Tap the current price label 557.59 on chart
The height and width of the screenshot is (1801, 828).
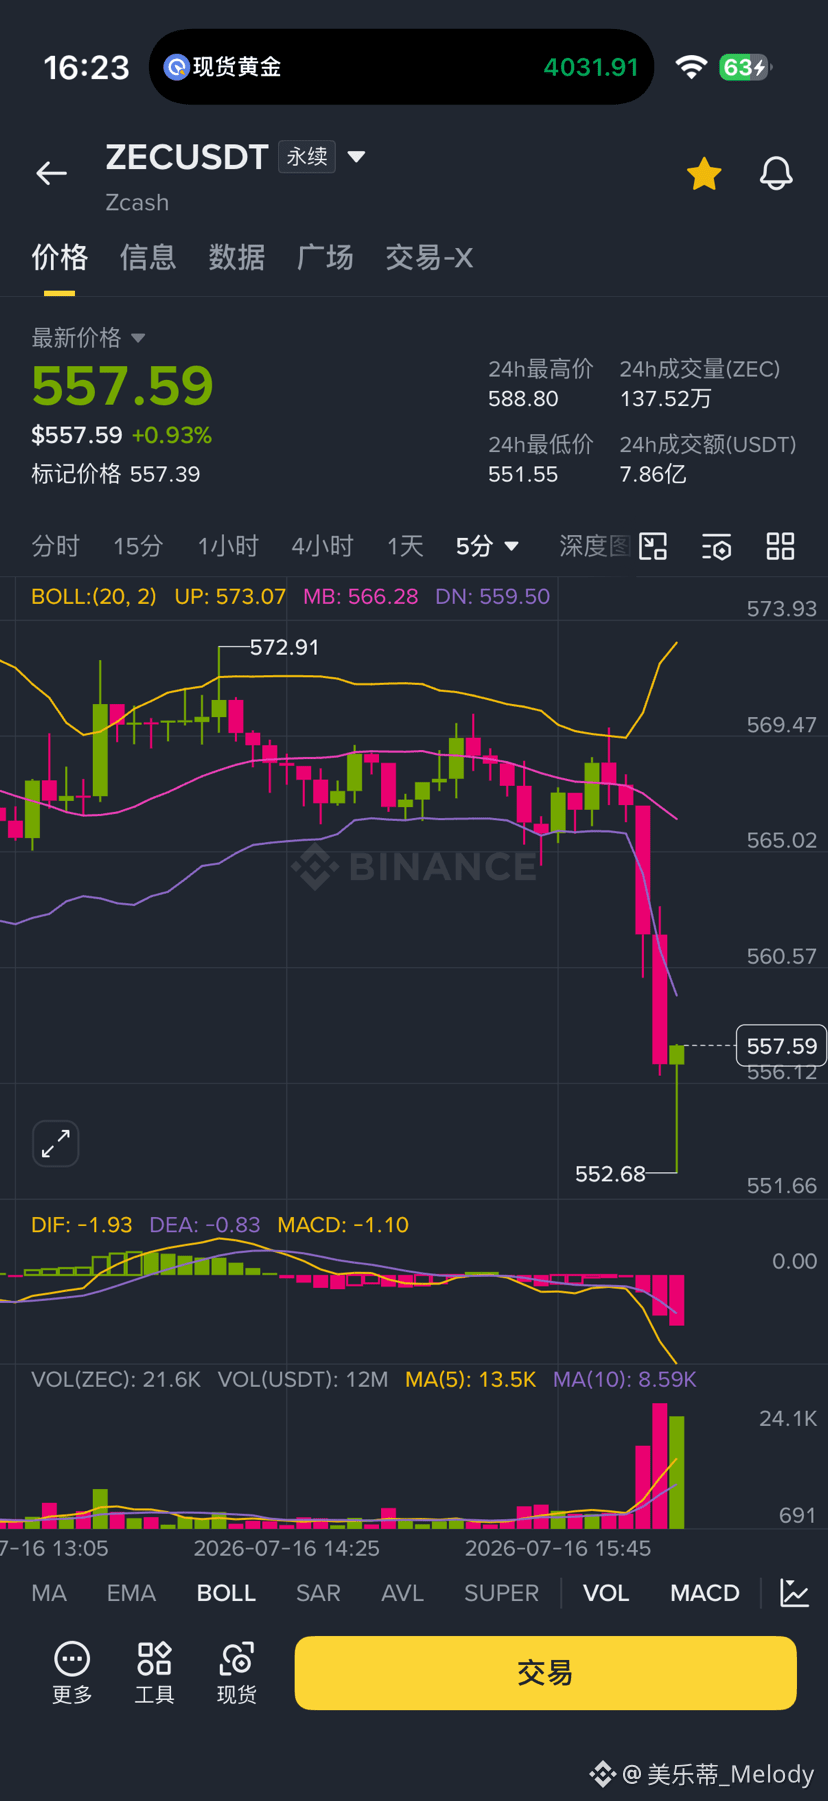pos(781,1046)
